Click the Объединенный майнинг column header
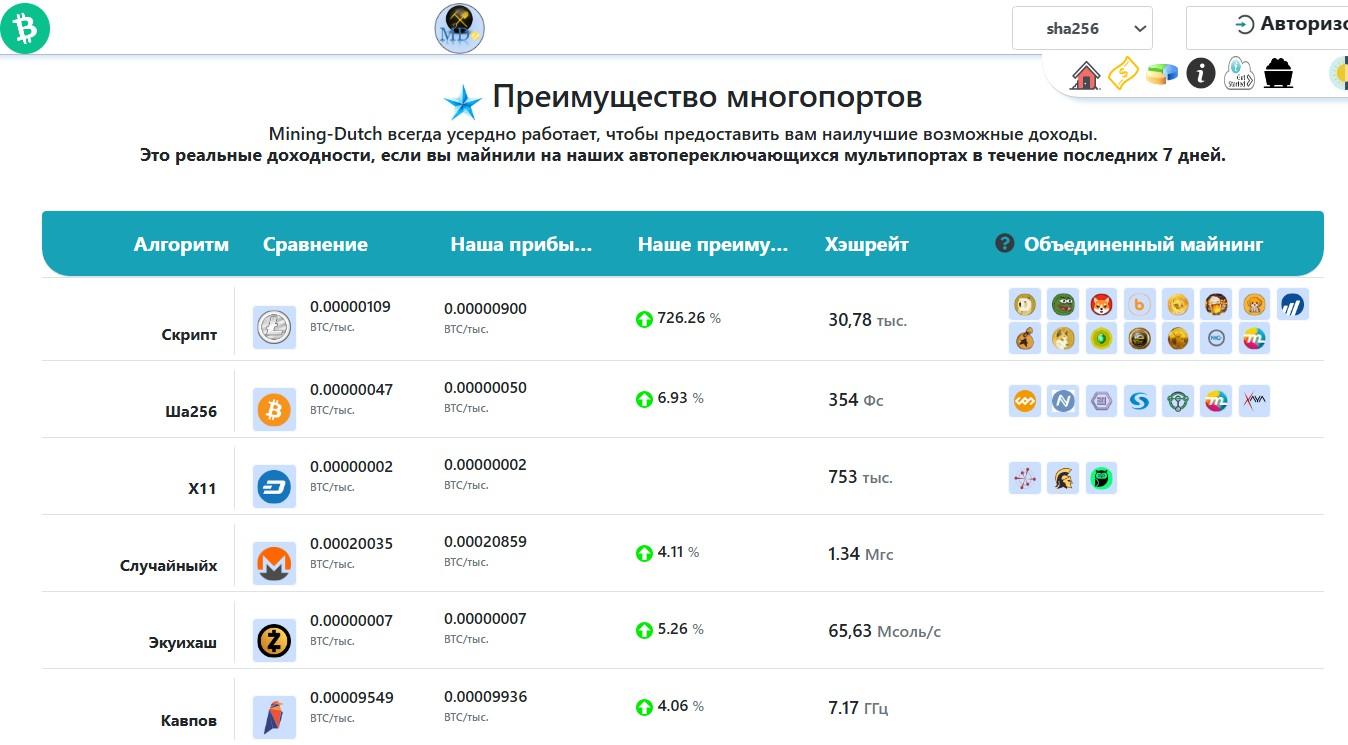Image resolution: width=1348 pixels, height=745 pixels. point(1143,244)
